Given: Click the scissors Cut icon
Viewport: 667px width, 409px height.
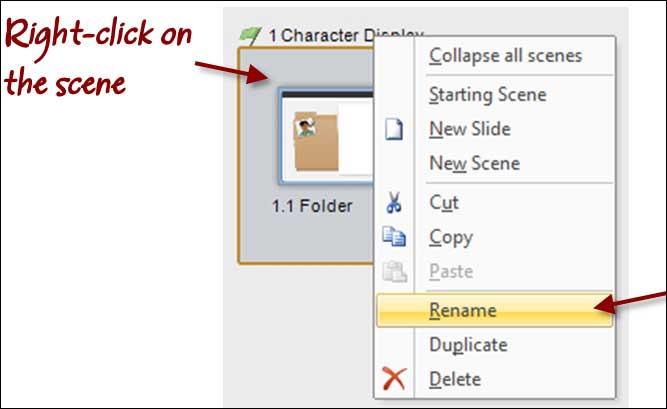Looking at the screenshot, I should point(394,202).
